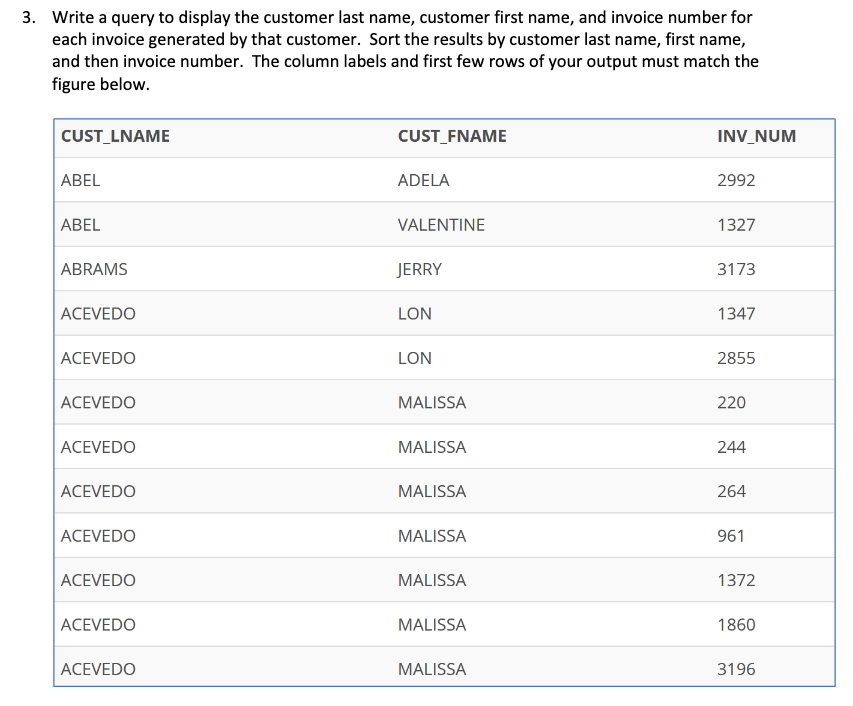This screenshot has height=706, width=853.
Task: Click the INV_NUM column header
Action: (x=755, y=135)
